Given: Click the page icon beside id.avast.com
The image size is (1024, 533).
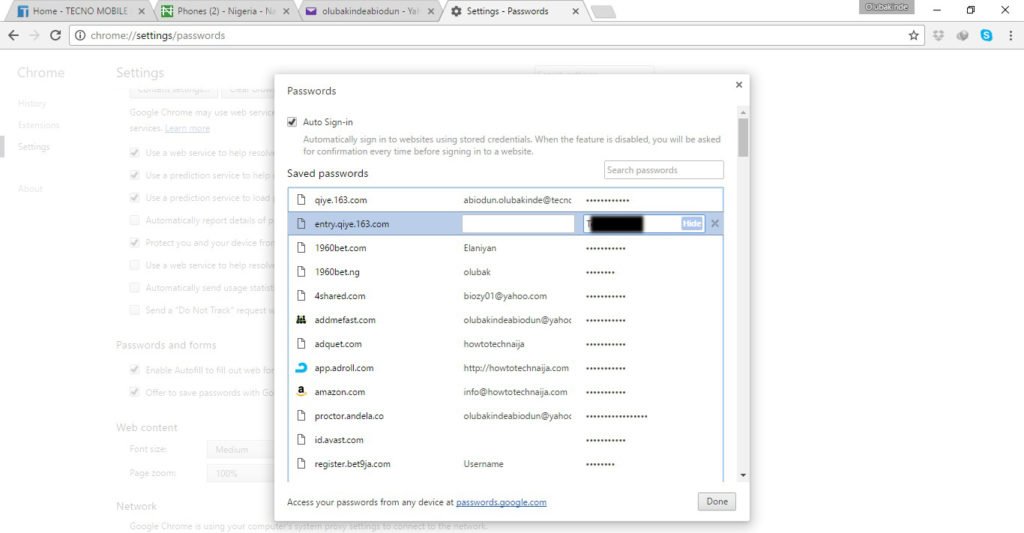Looking at the screenshot, I should coord(301,440).
